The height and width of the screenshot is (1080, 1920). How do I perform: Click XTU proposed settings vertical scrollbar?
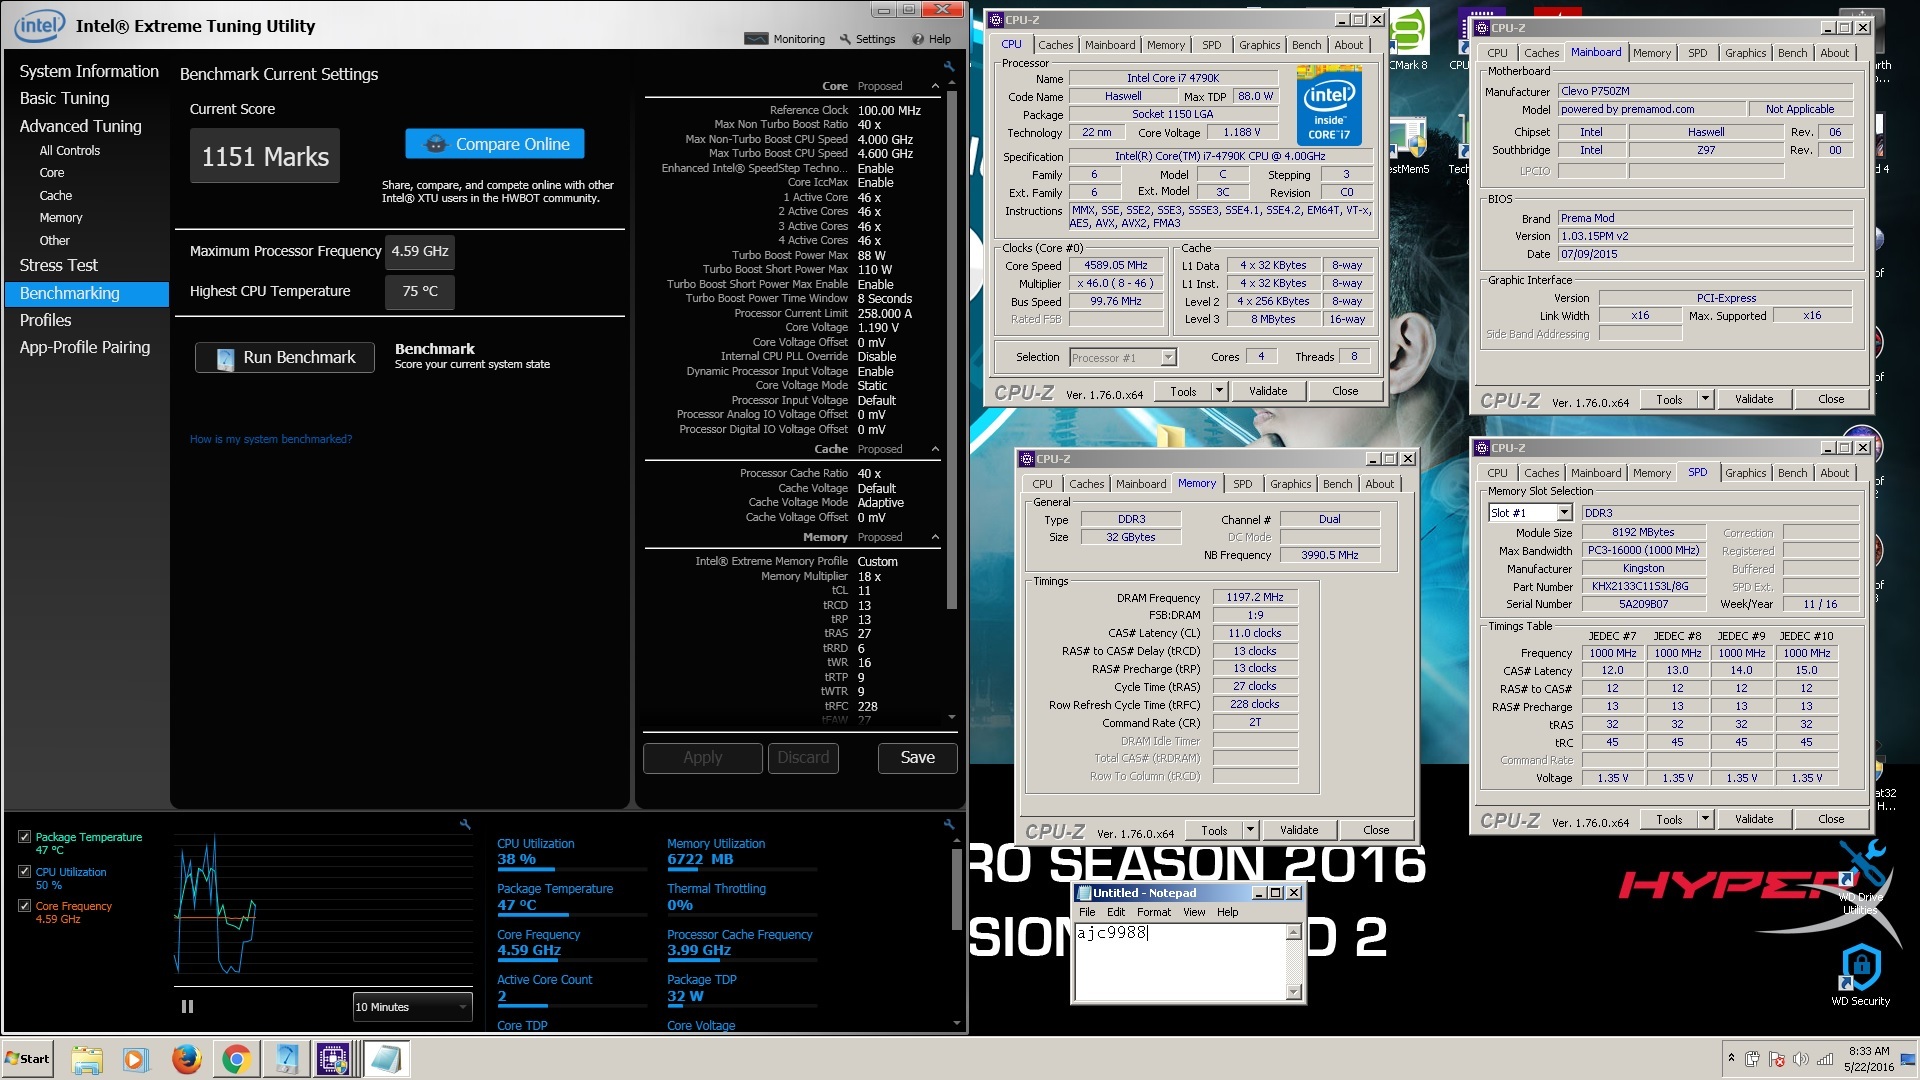click(951, 352)
